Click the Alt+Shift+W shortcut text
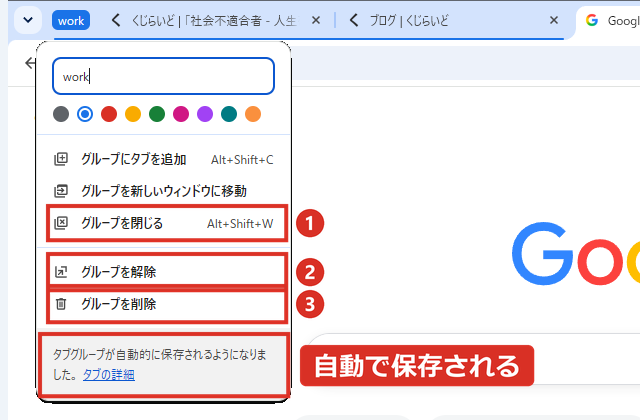Screen dimensions: 640x420 pos(240,224)
